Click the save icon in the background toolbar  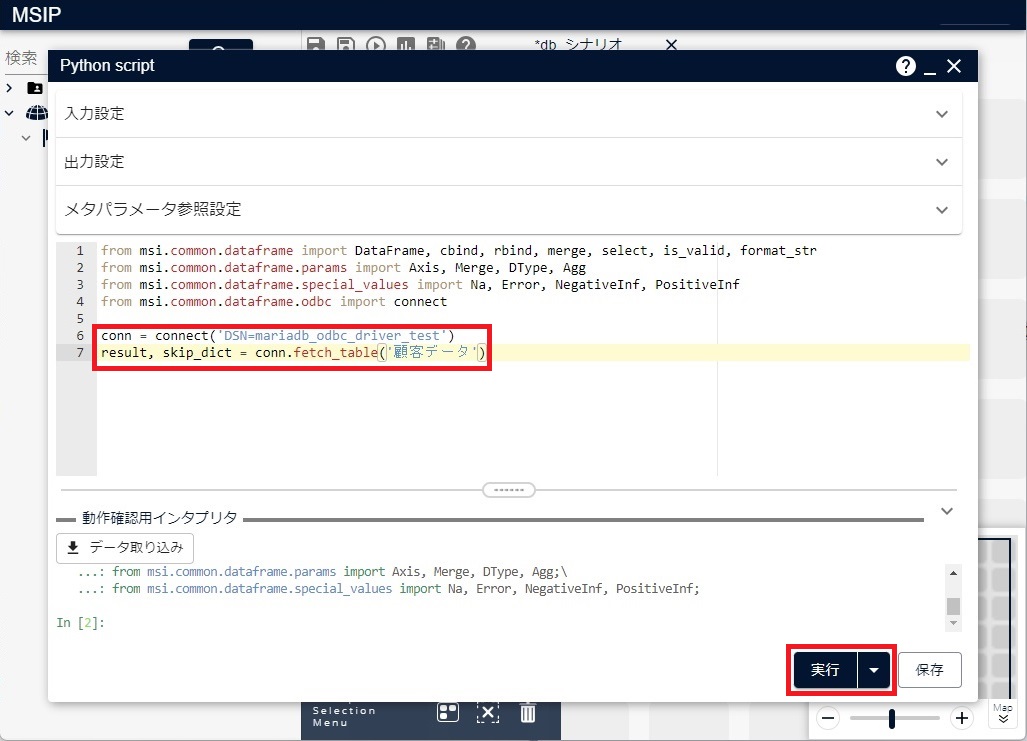[316, 45]
